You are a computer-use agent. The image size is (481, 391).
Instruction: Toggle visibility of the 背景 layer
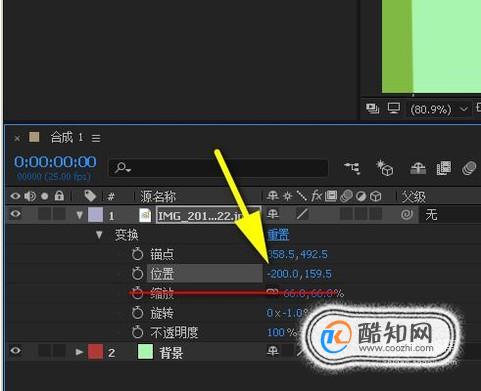click(16, 351)
